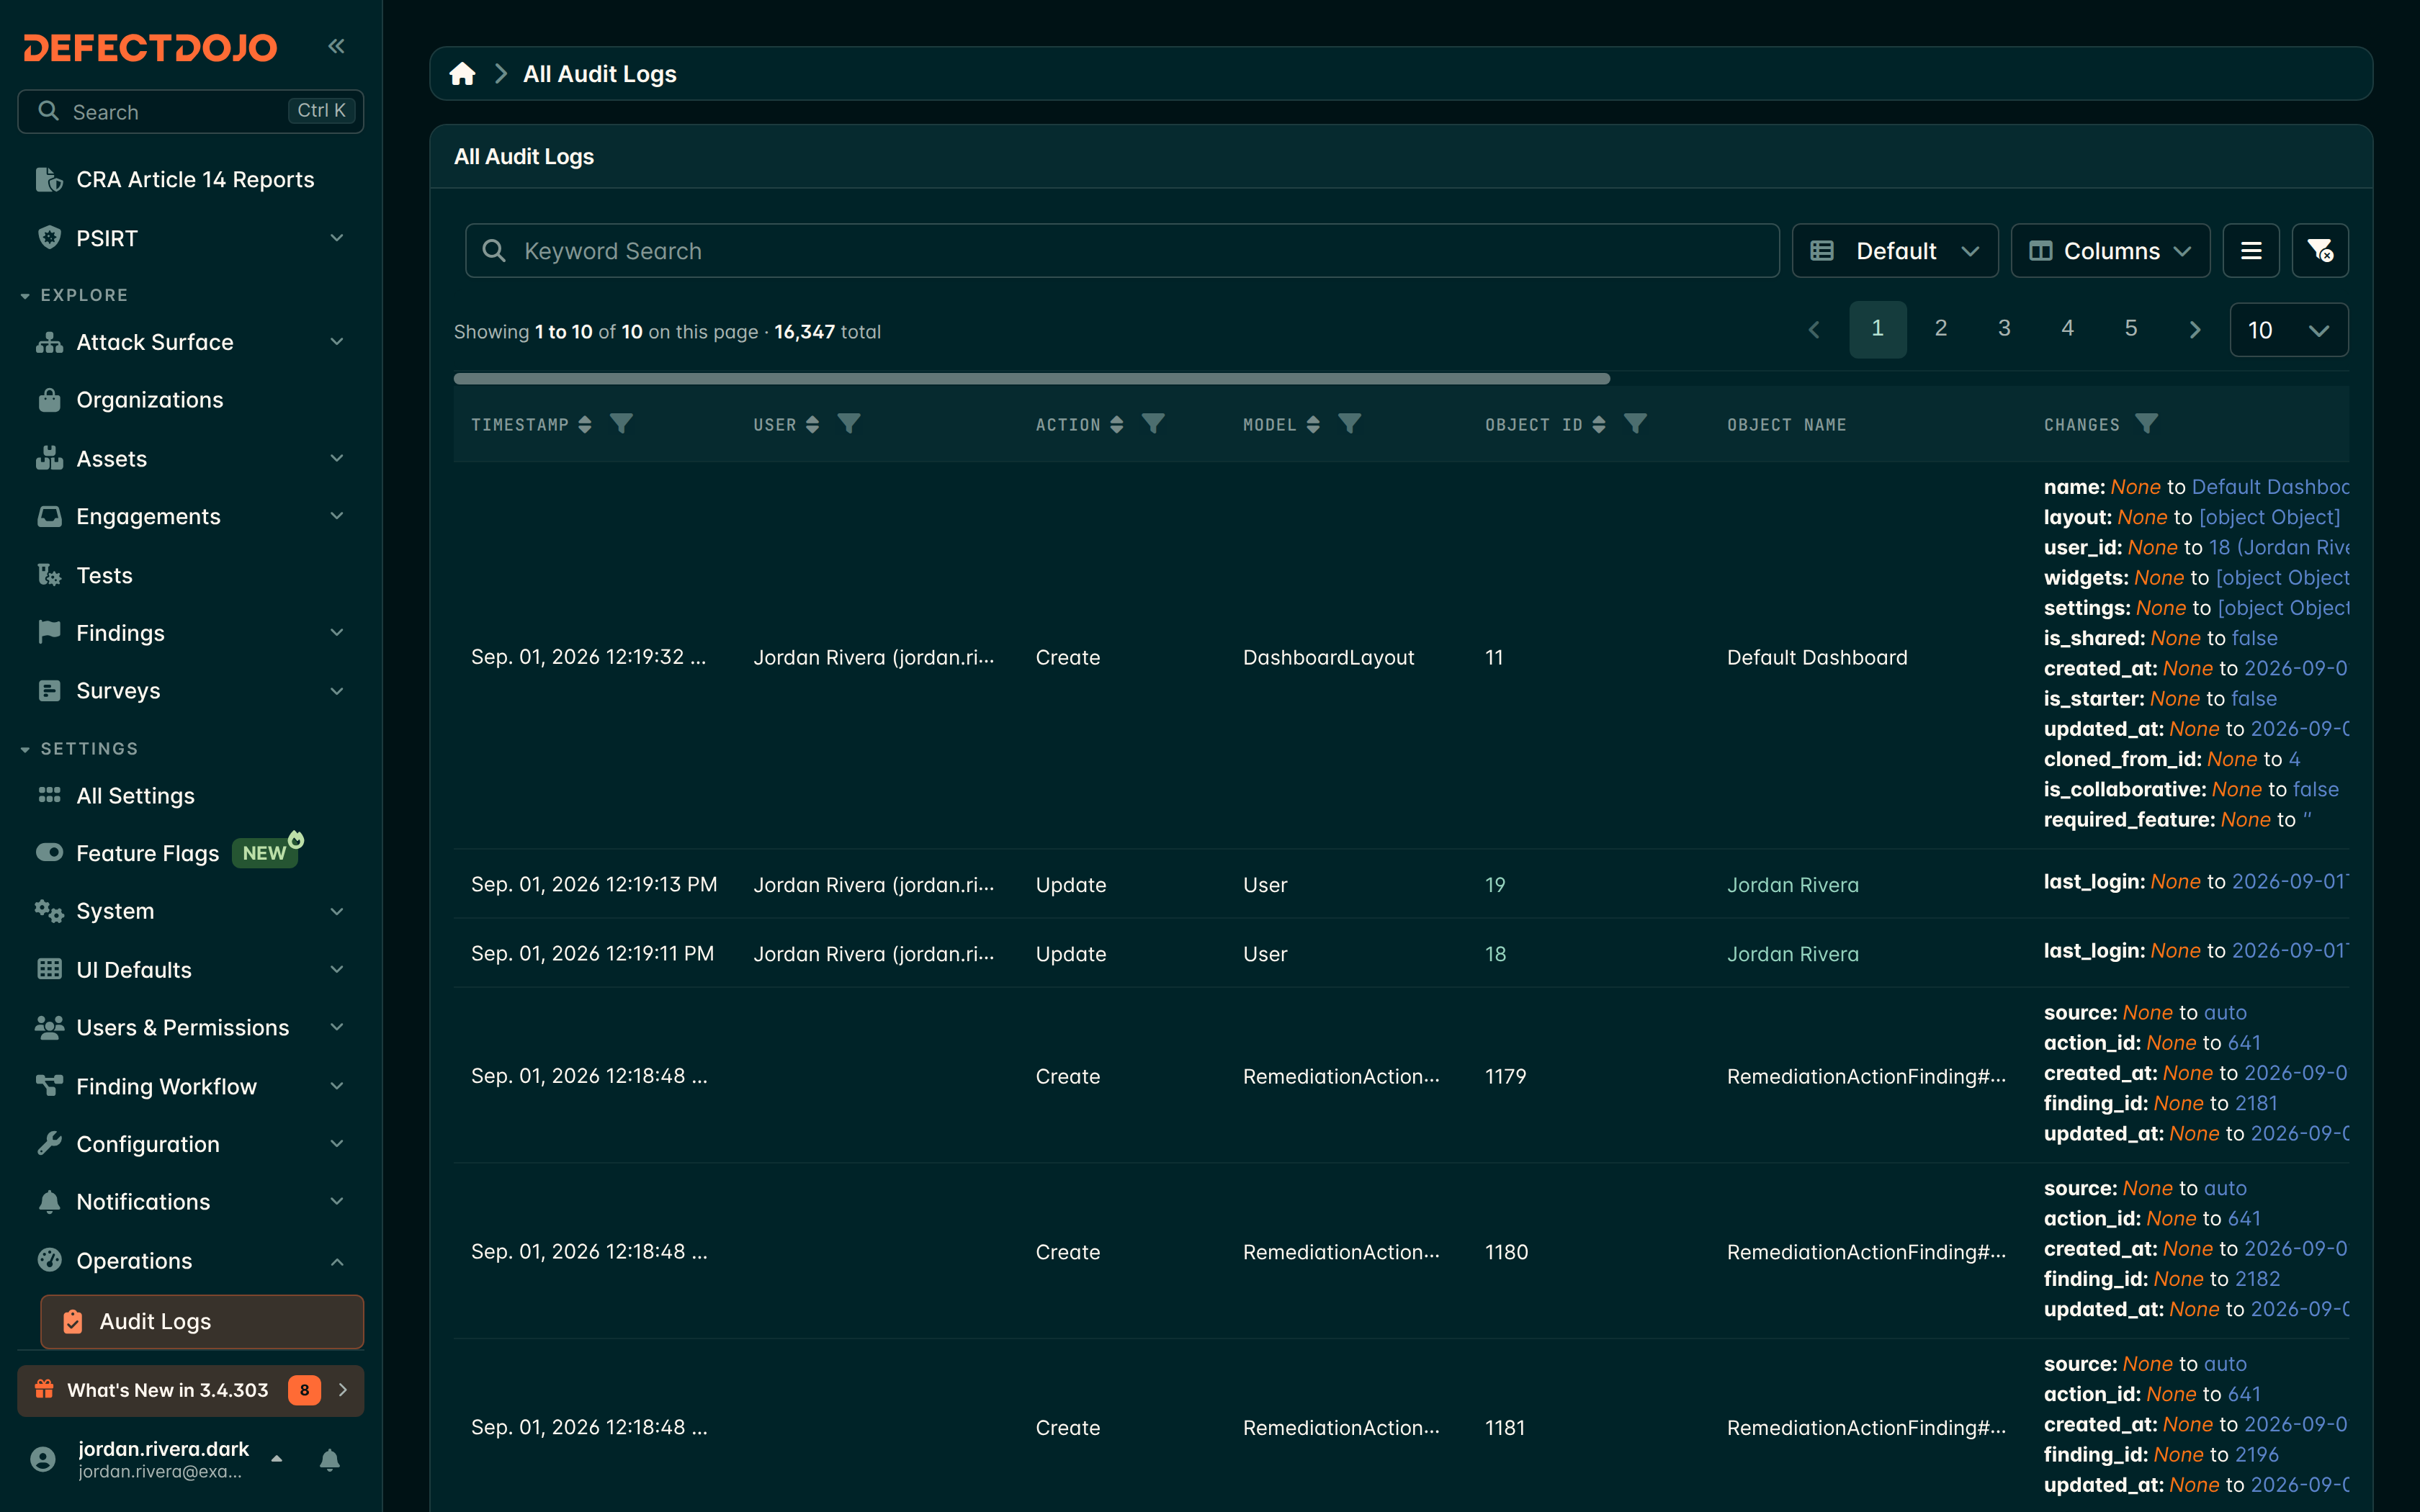Open object ID 19 link
The image size is (2420, 1512).
[1495, 885]
